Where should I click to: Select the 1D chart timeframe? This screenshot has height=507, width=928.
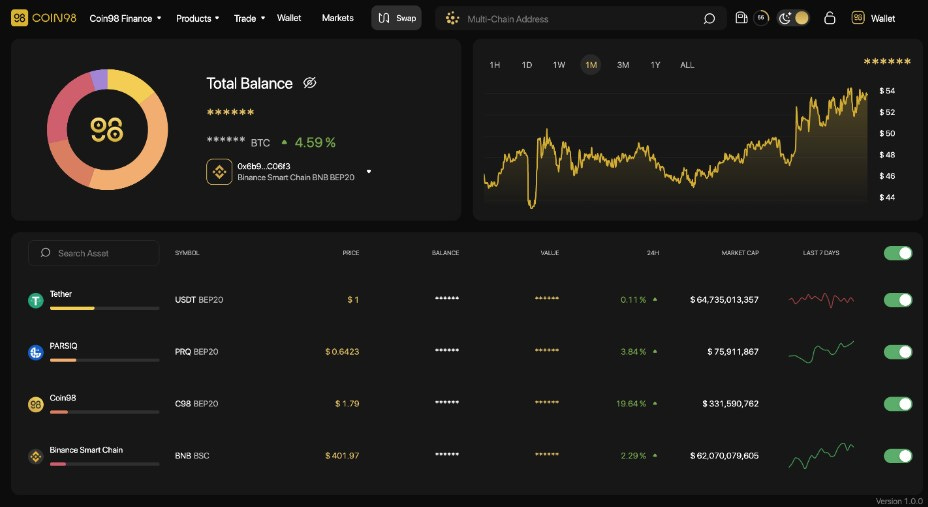pyautogui.click(x=527, y=65)
